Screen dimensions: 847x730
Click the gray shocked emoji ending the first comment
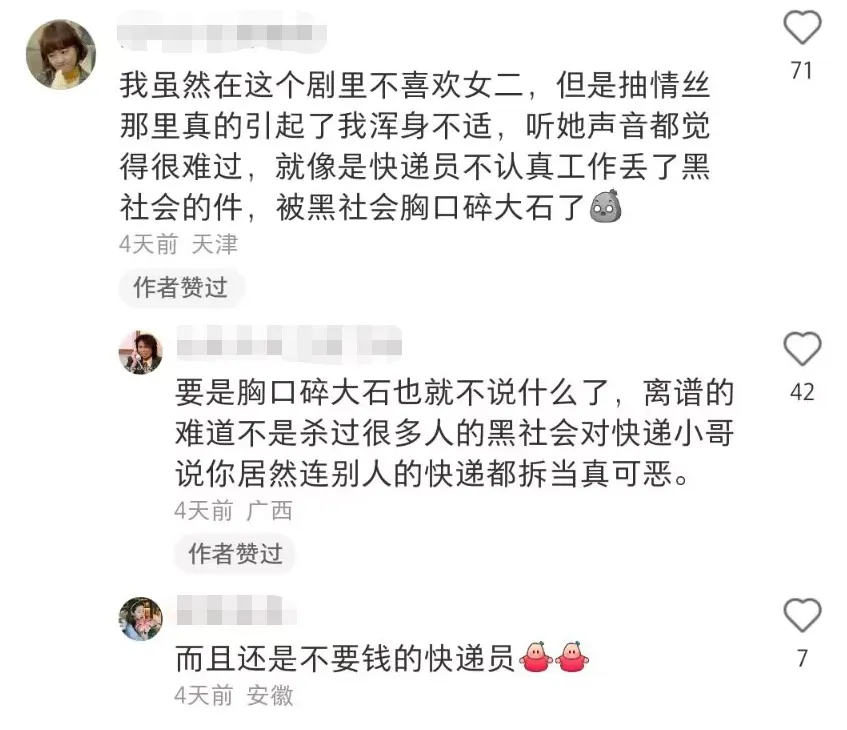[606, 206]
